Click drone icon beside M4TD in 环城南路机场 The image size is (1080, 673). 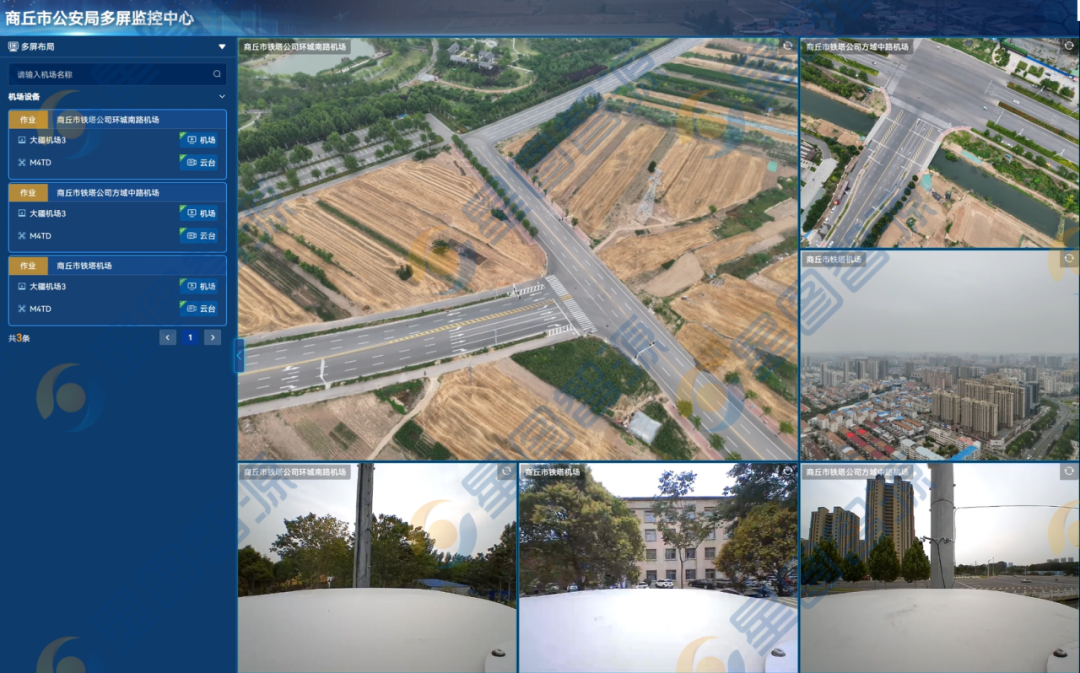[x=21, y=163]
